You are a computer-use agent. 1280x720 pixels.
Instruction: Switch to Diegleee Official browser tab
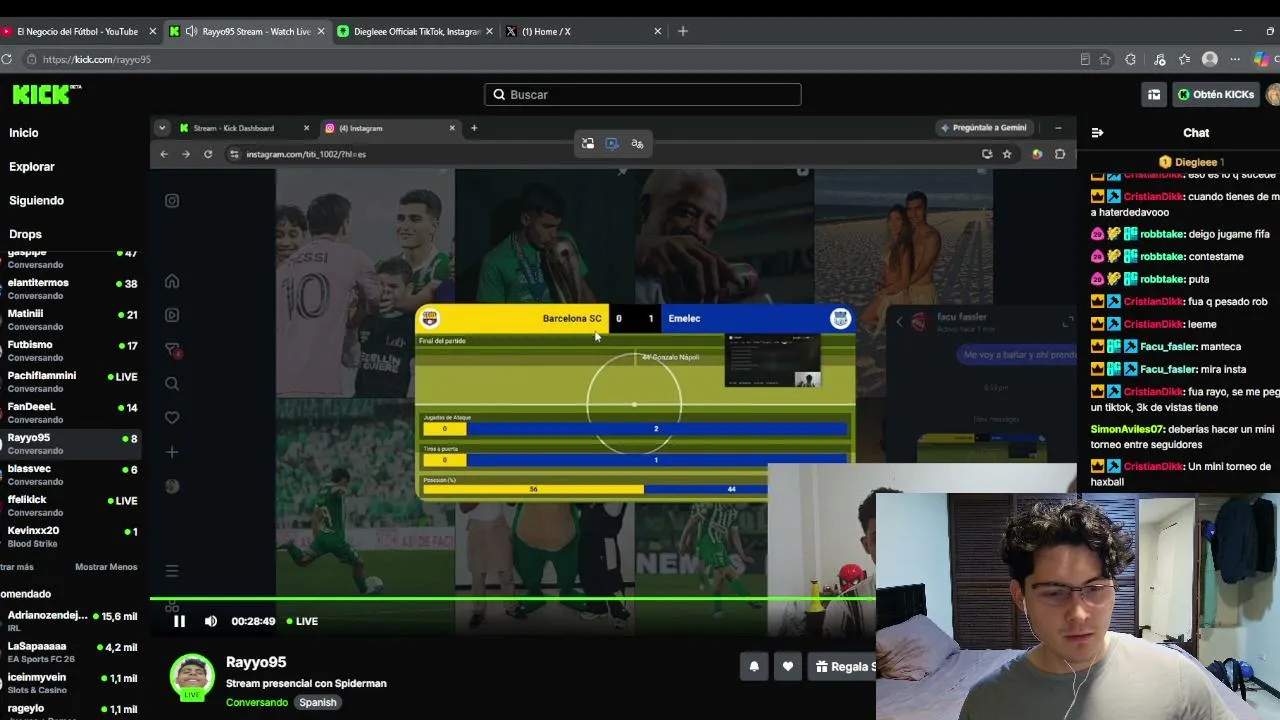pos(415,31)
